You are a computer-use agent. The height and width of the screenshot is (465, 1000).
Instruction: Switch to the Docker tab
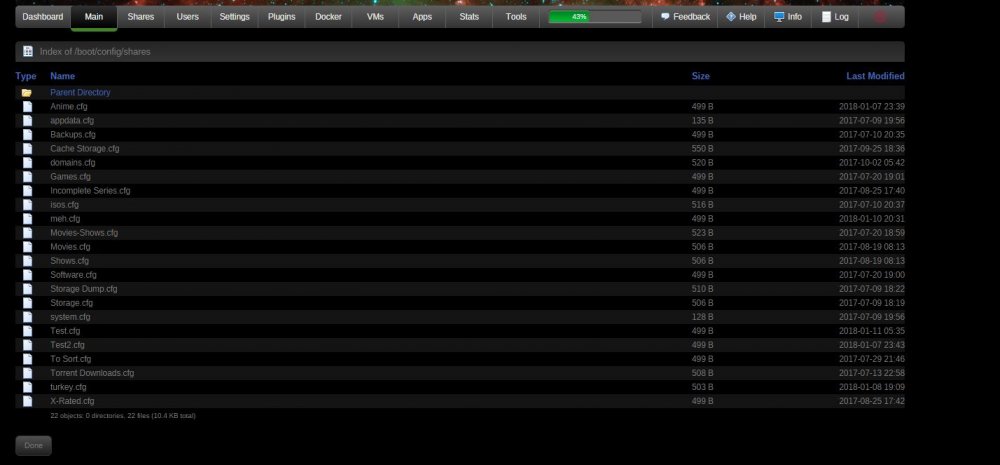(x=328, y=17)
